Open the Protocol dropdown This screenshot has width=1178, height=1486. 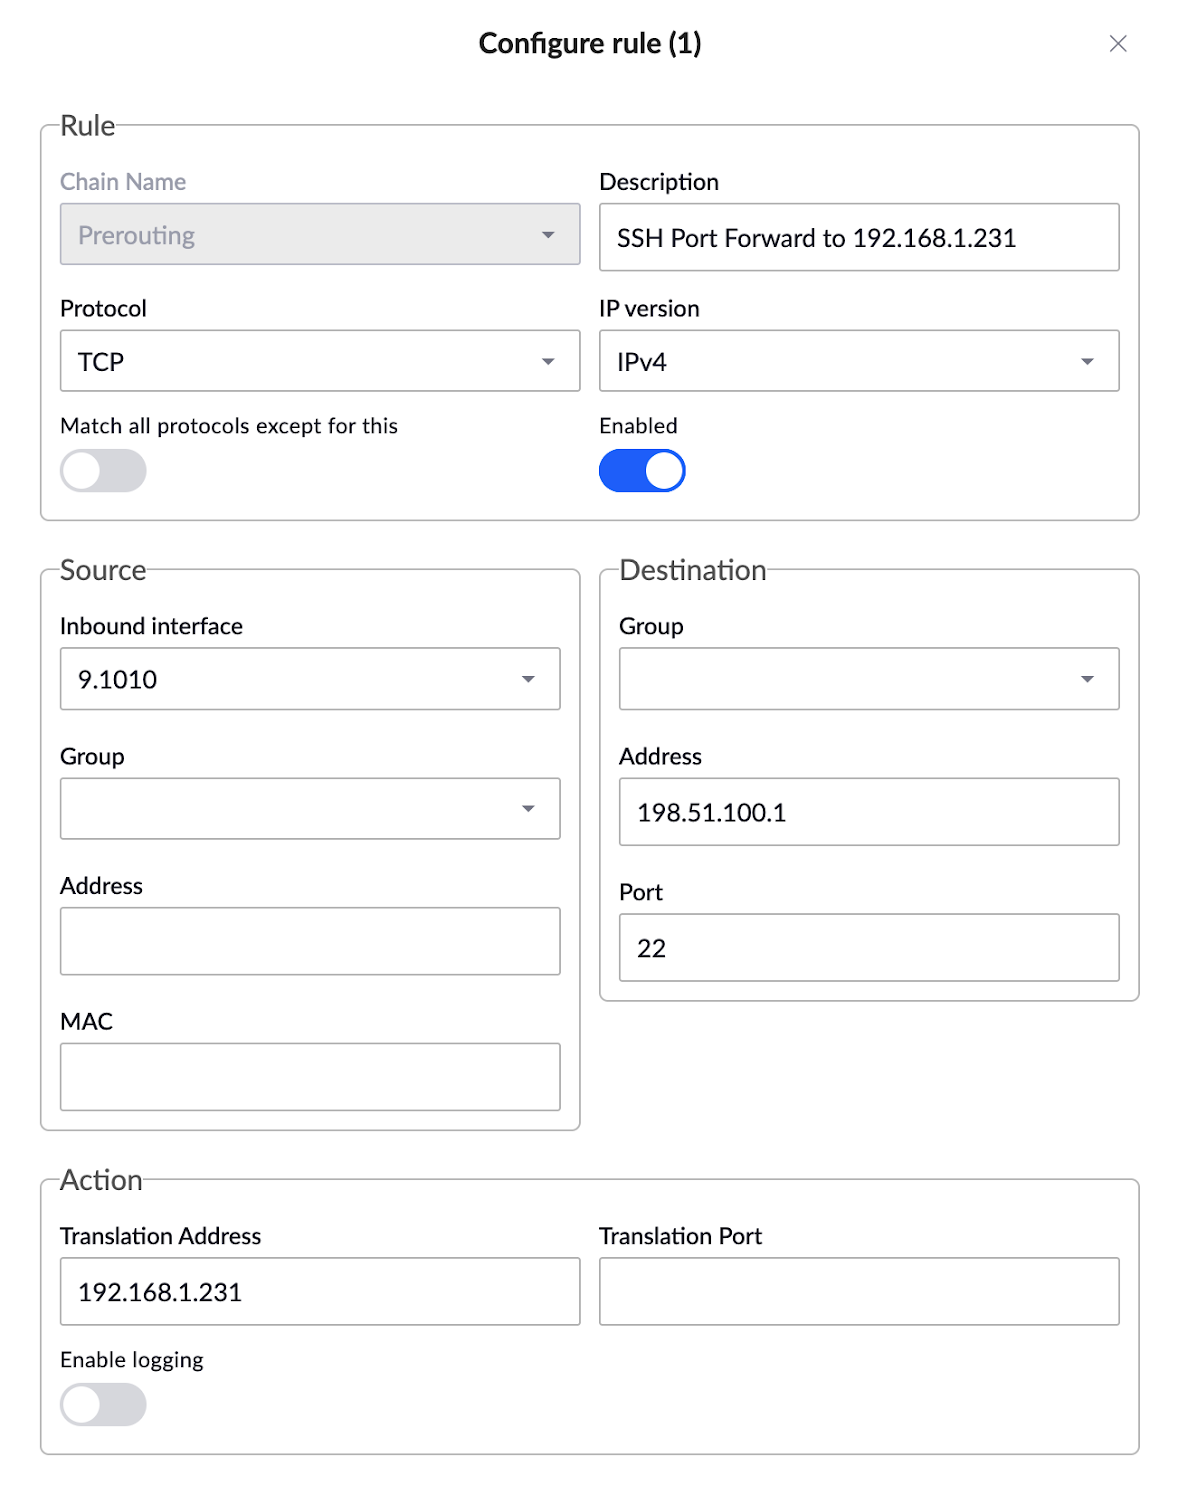(320, 361)
